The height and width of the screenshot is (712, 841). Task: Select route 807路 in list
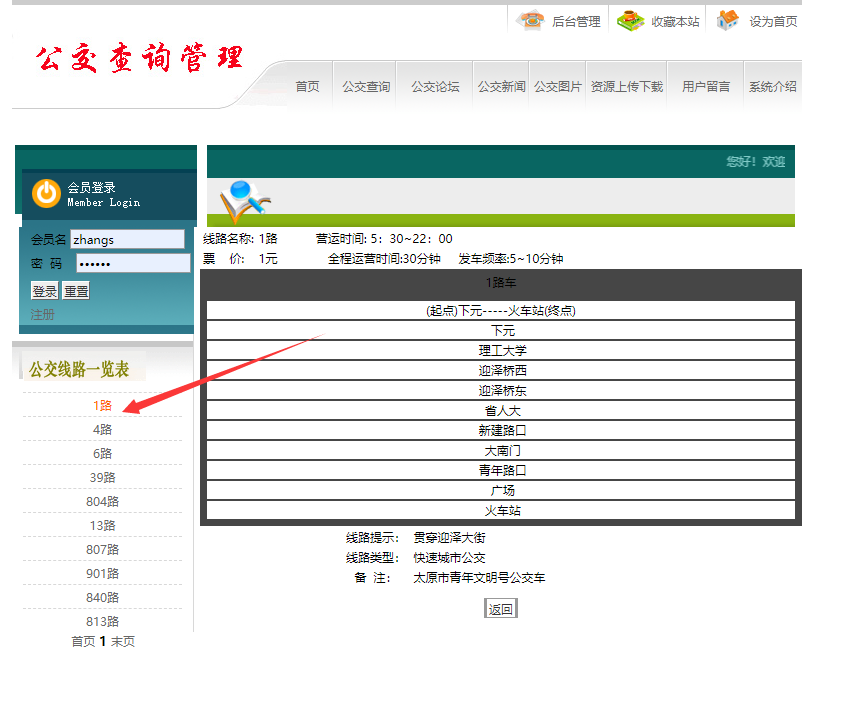(x=102, y=550)
